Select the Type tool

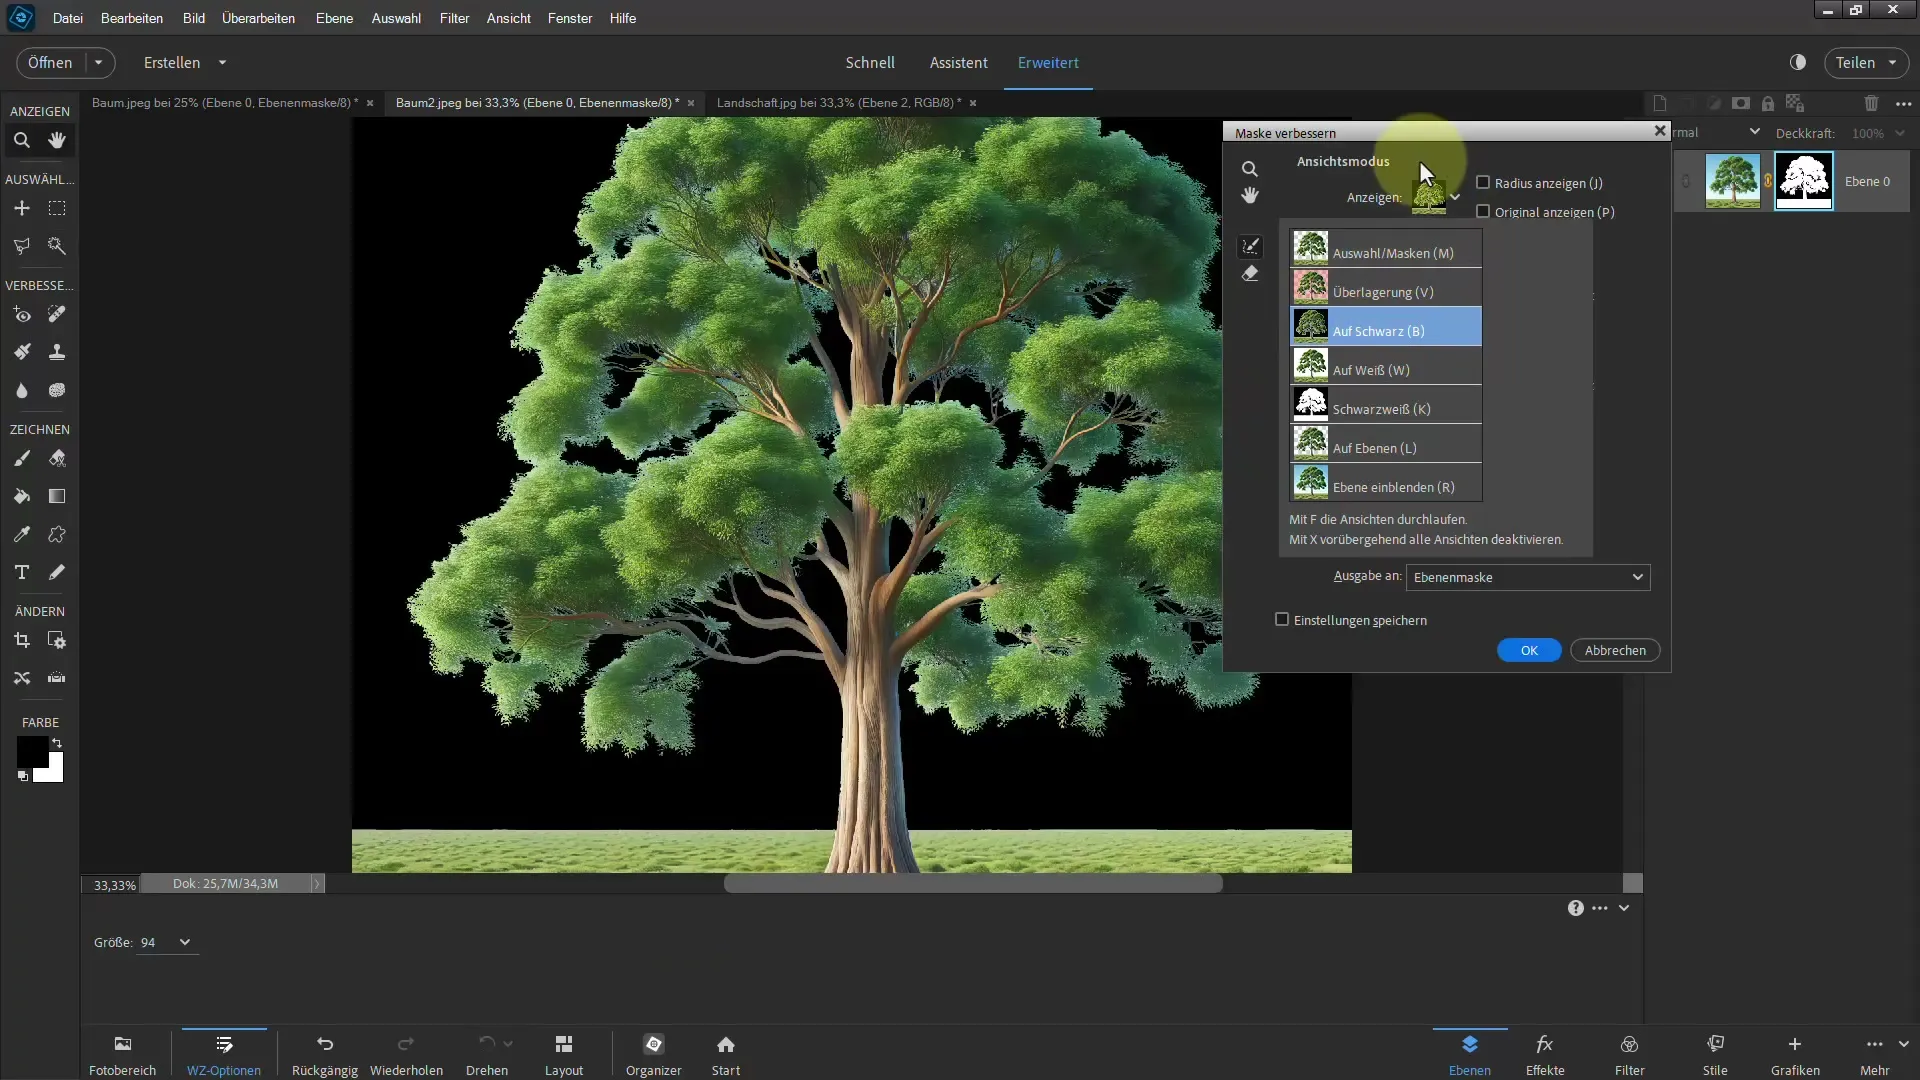click(22, 572)
